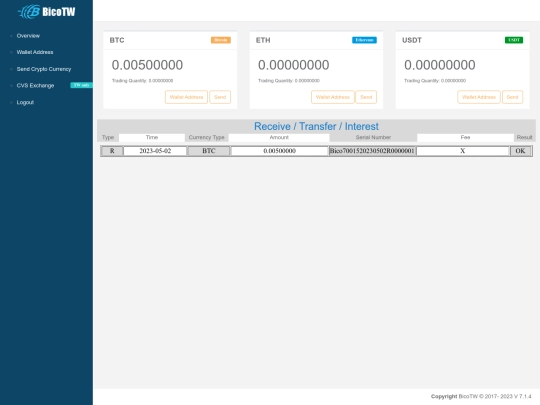
Task: Click the ETH card title
Action: click(x=263, y=40)
